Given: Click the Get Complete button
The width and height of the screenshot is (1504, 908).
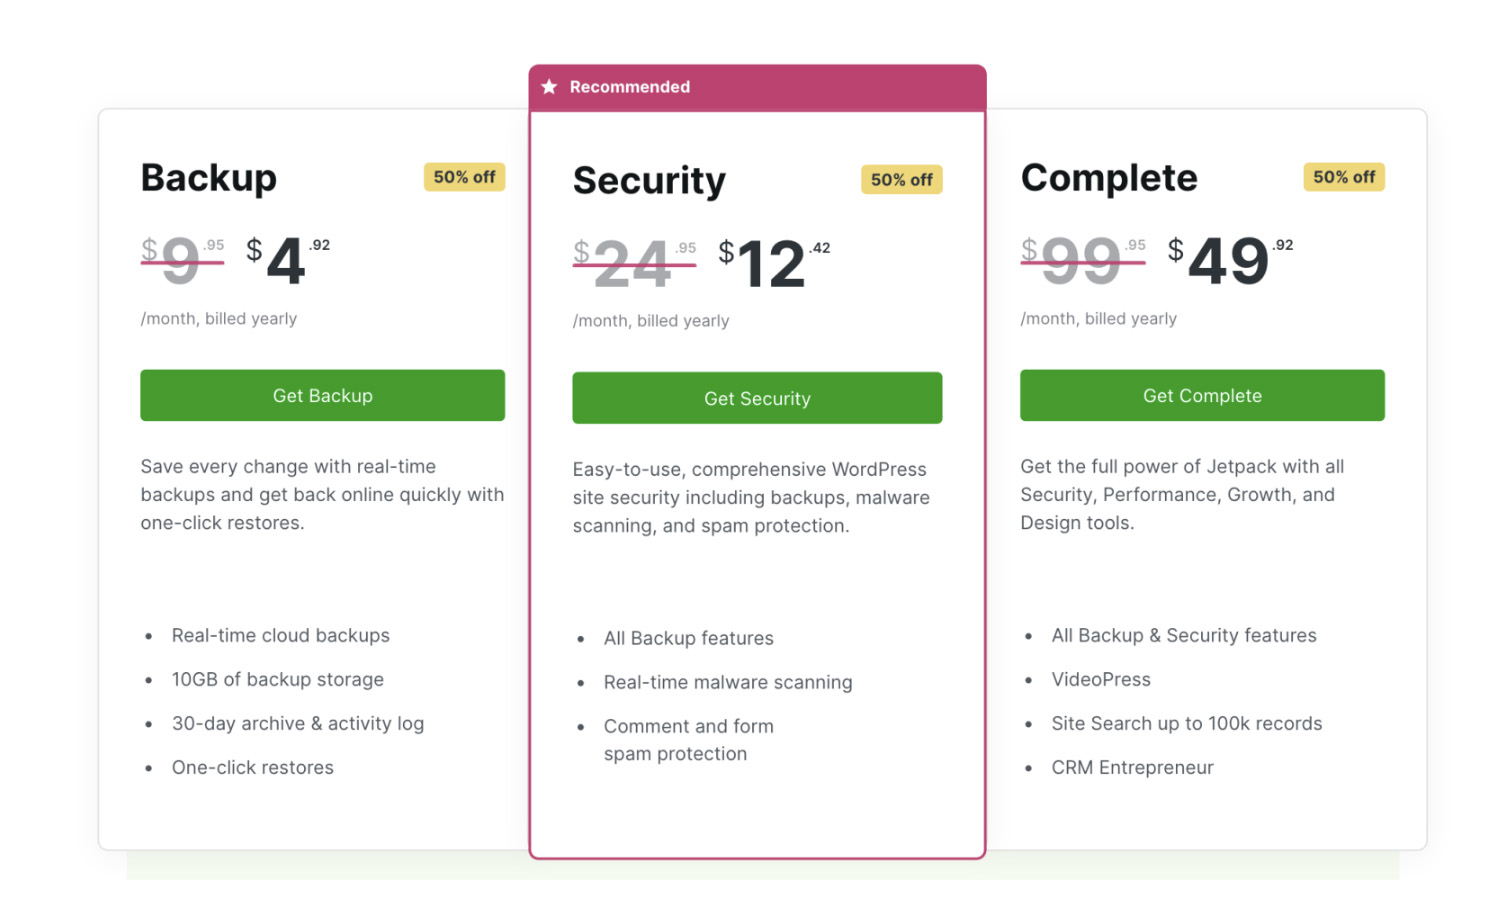Looking at the screenshot, I should [x=1201, y=395].
